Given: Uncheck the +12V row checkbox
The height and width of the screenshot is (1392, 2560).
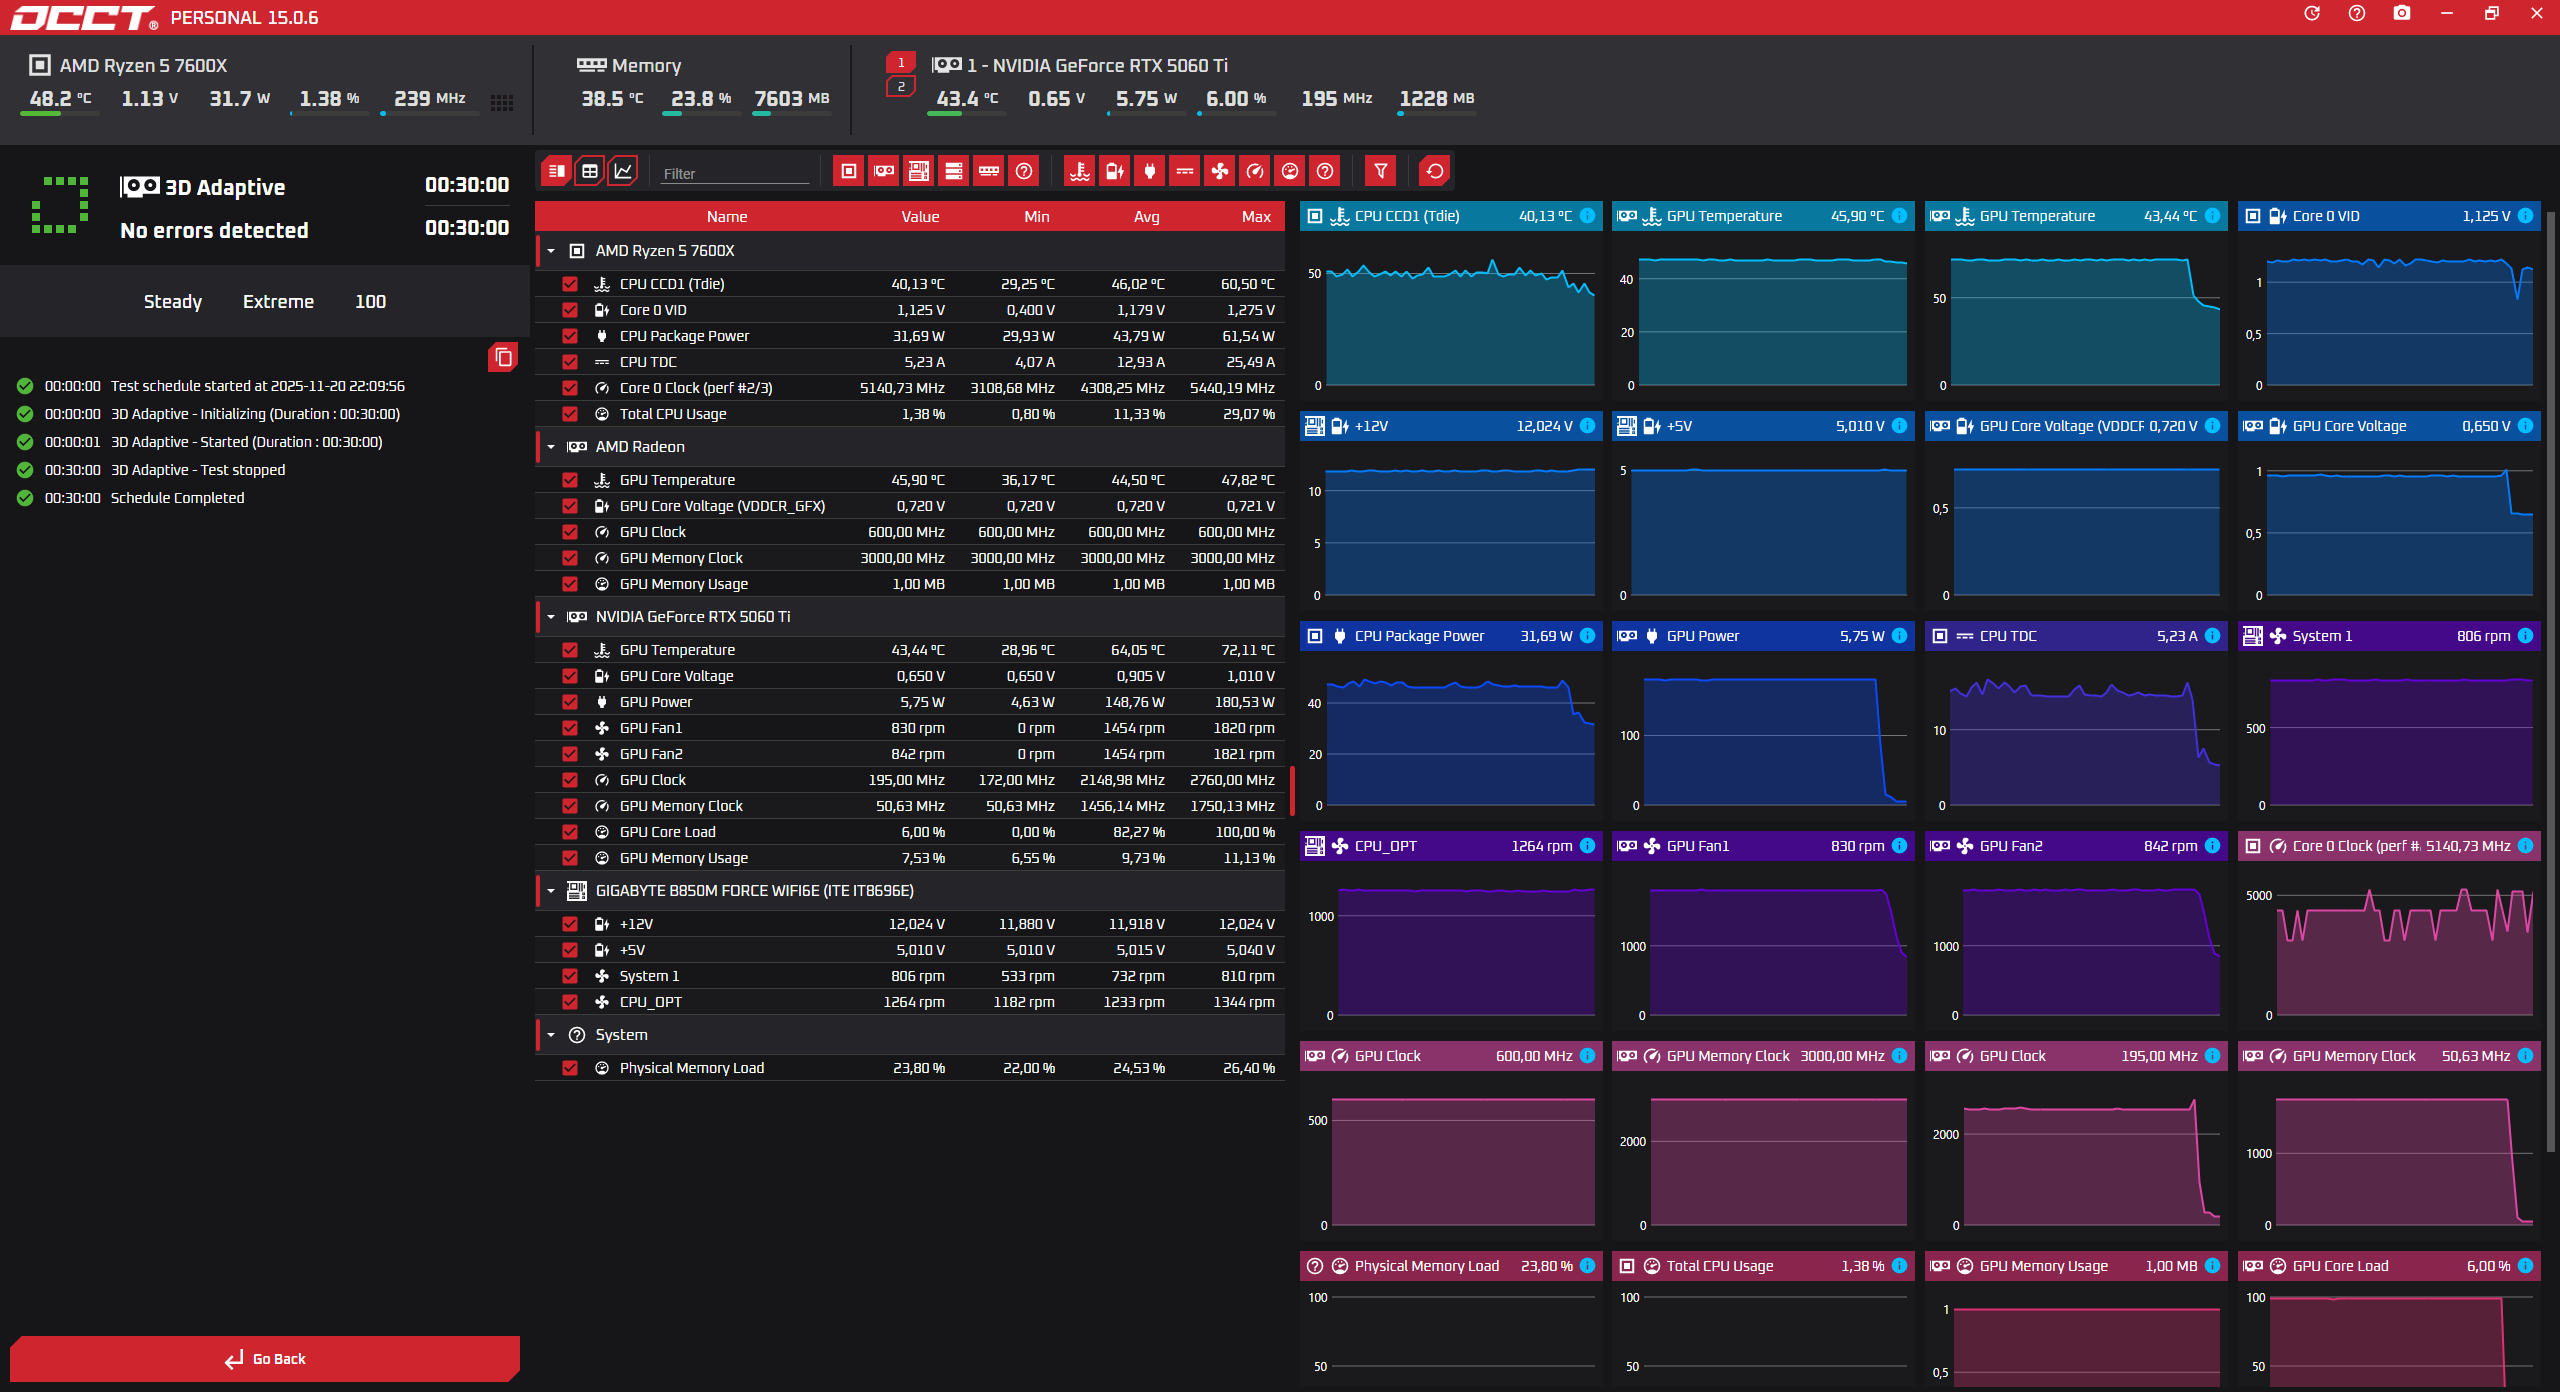Looking at the screenshot, I should [570, 924].
